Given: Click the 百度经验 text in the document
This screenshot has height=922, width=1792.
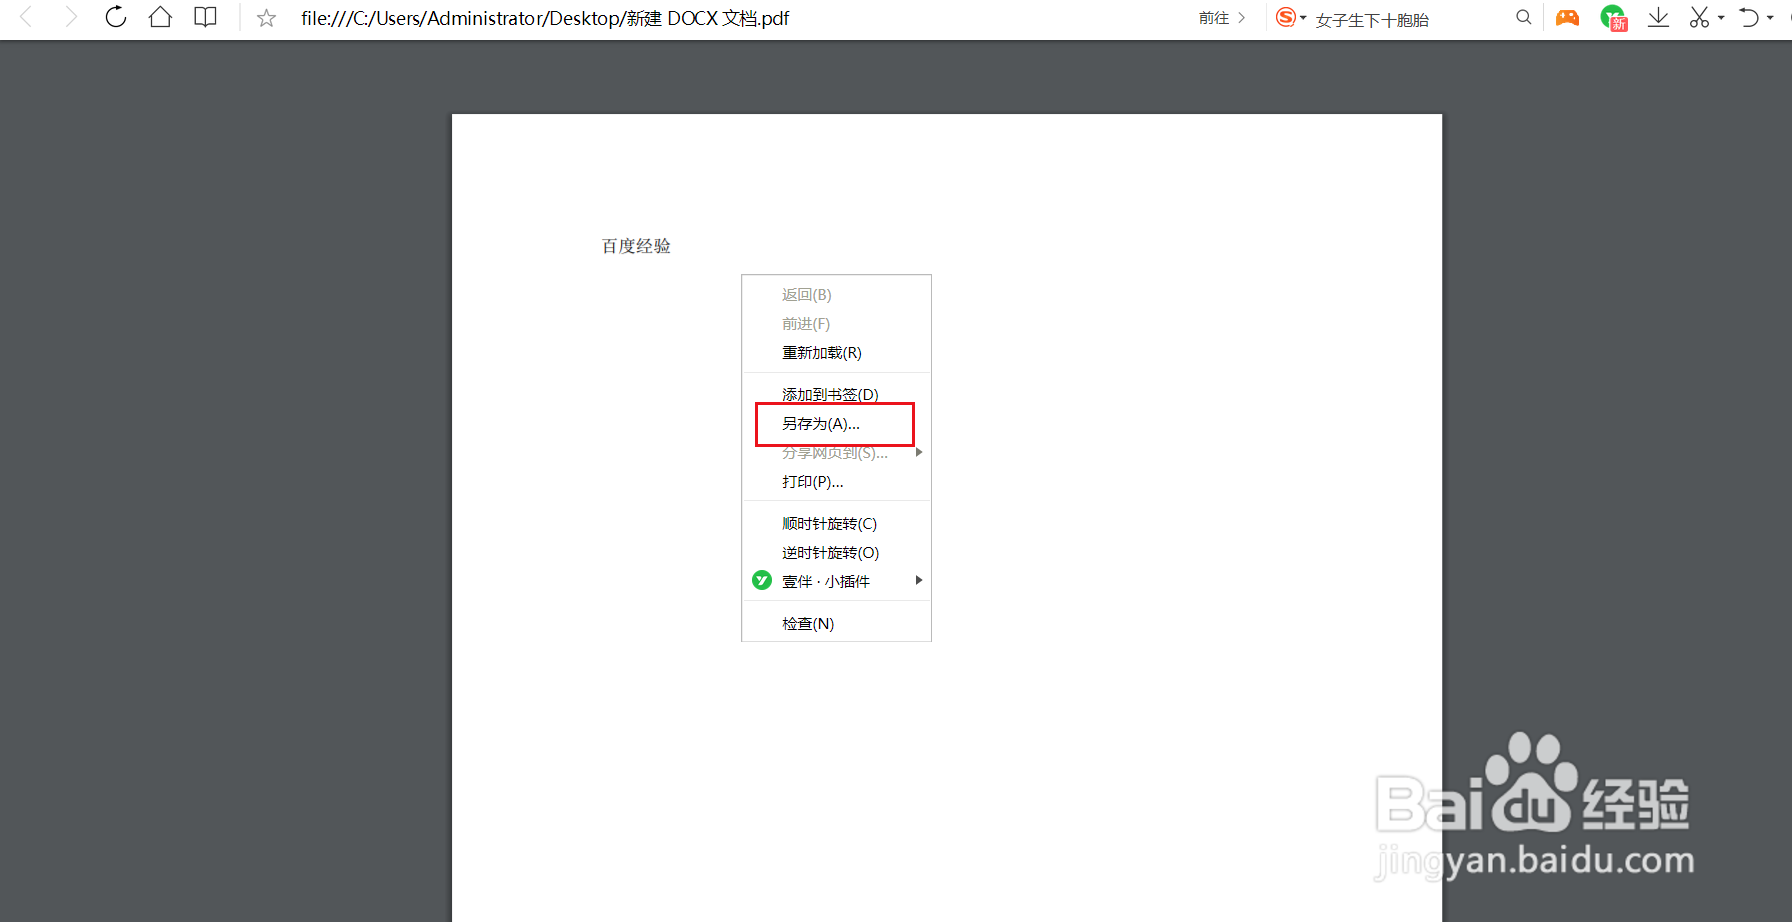Looking at the screenshot, I should [636, 246].
